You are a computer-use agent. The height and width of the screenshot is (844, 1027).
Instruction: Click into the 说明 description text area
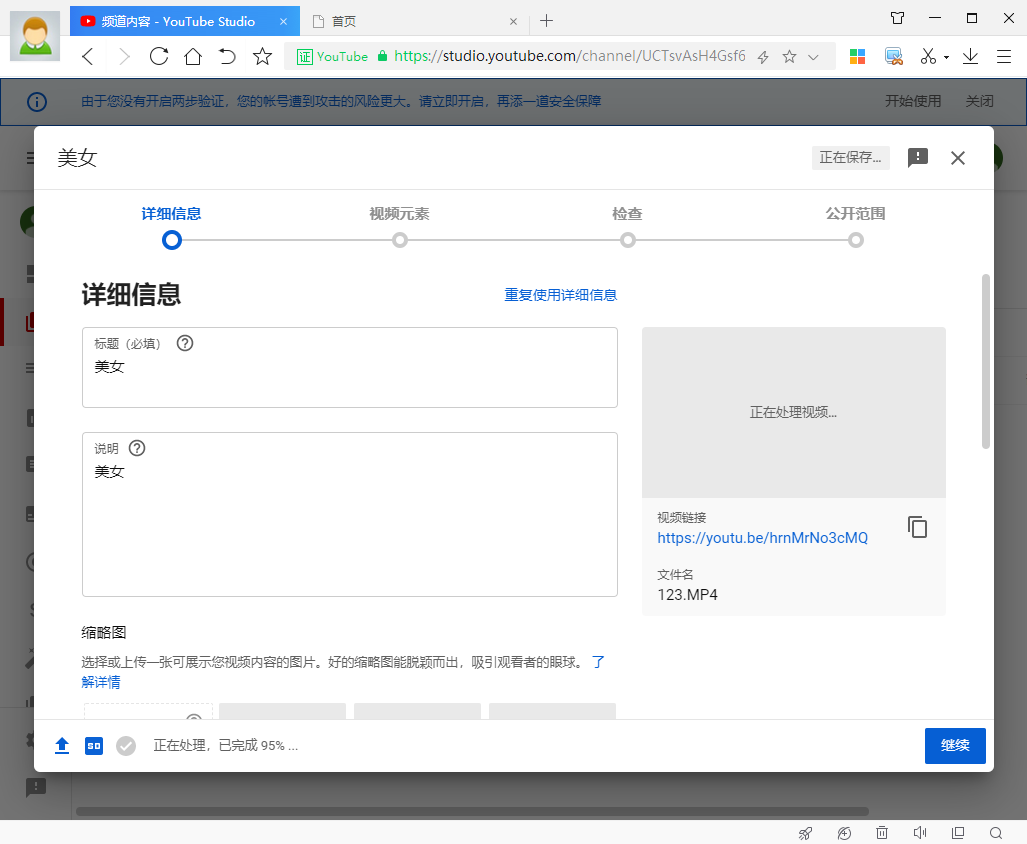coord(350,514)
